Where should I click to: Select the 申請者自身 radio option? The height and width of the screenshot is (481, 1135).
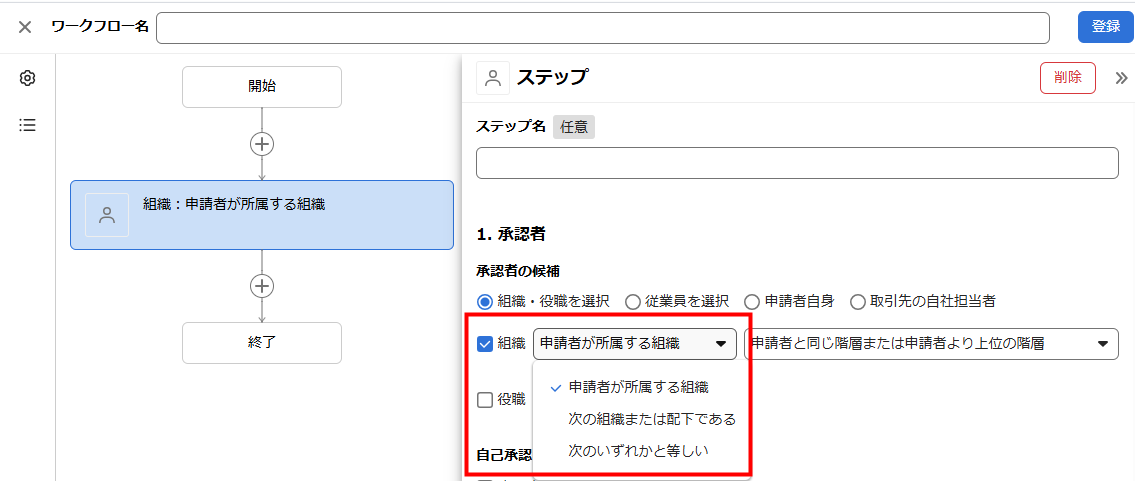point(752,301)
